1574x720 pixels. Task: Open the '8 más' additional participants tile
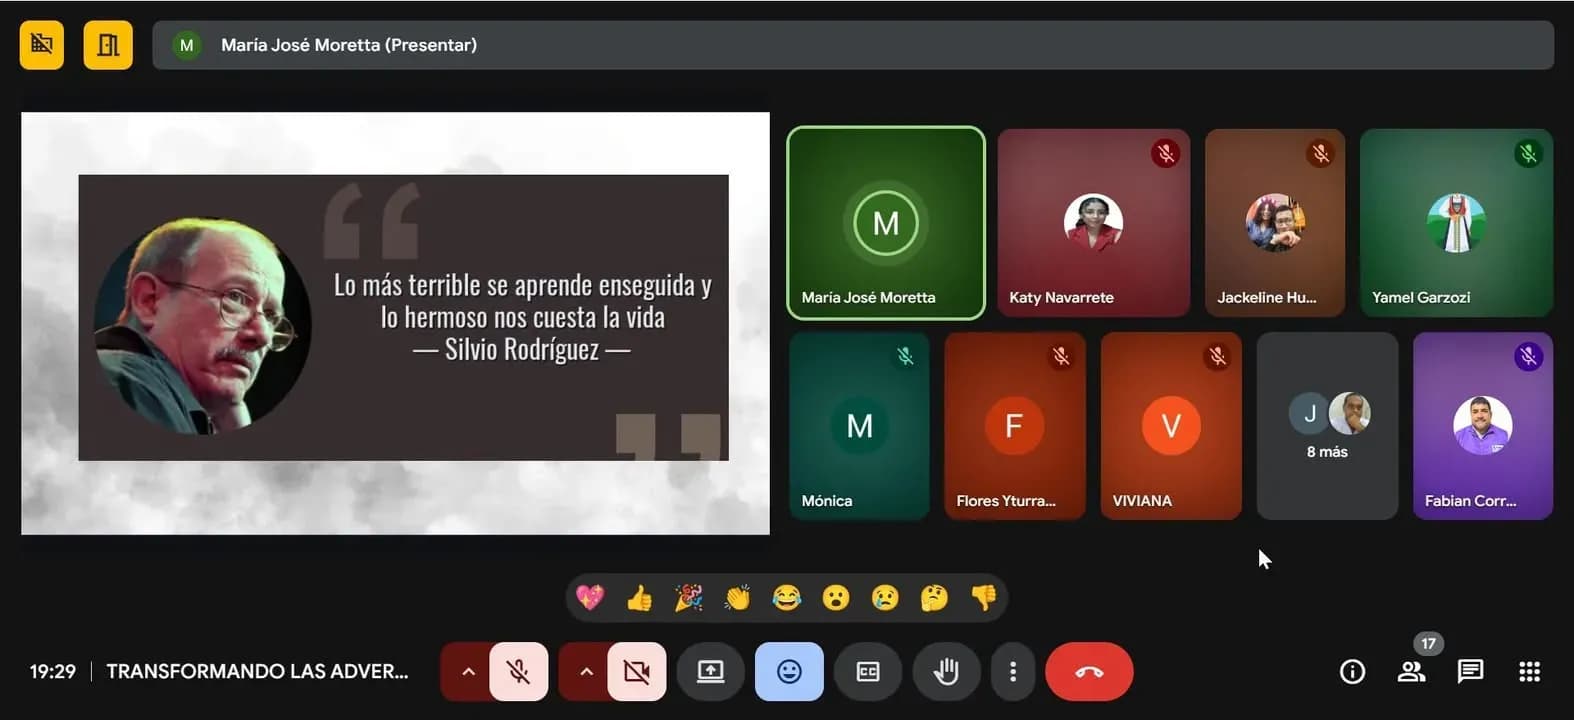1327,426
